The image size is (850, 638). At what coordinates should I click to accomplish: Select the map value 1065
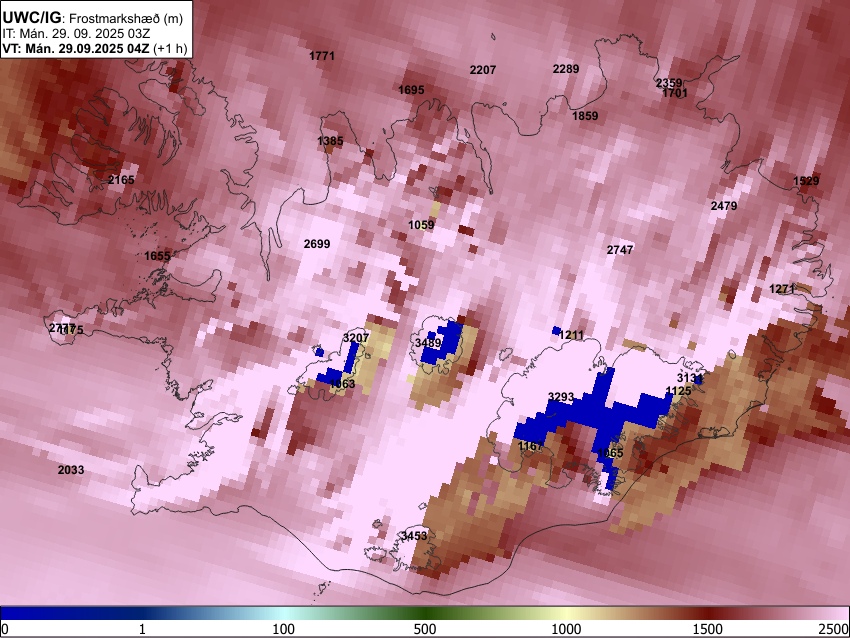pos(610,453)
